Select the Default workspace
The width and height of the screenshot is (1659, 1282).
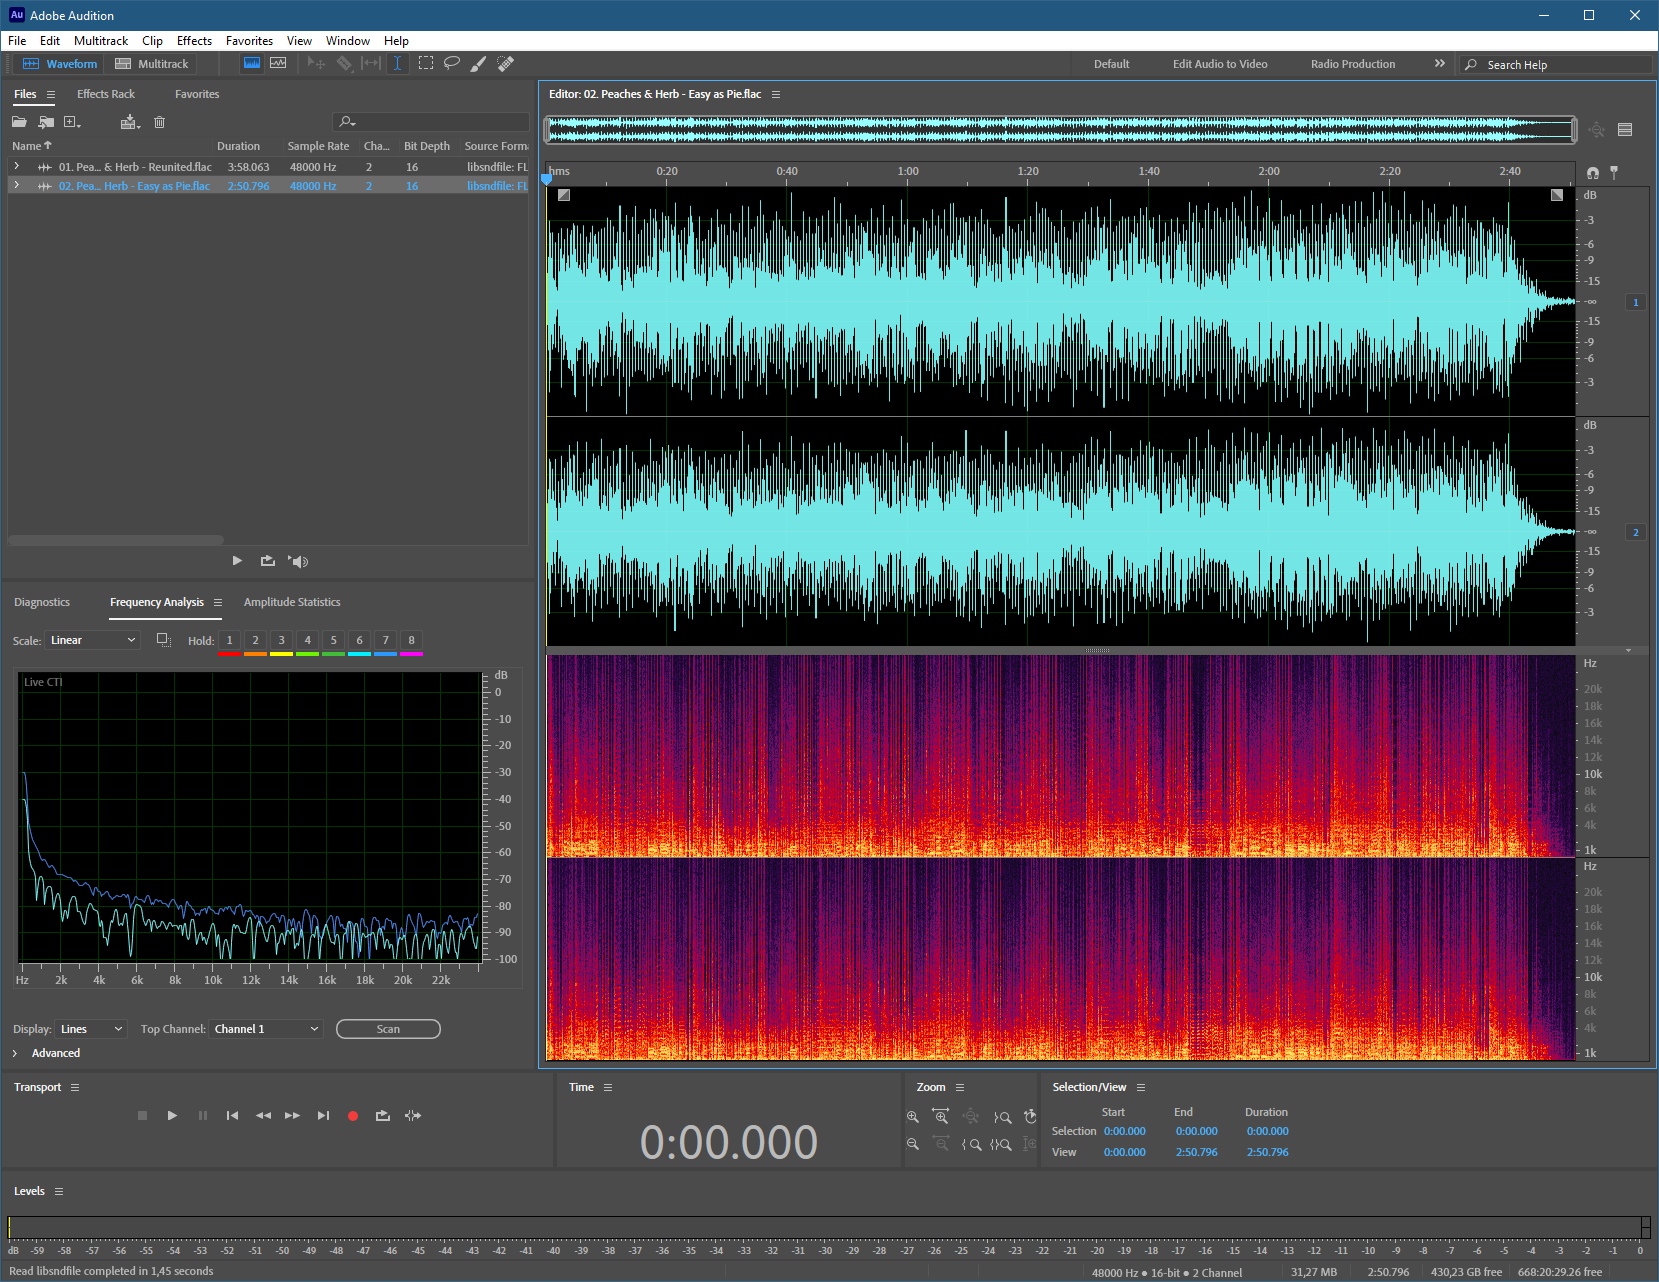coord(1111,64)
